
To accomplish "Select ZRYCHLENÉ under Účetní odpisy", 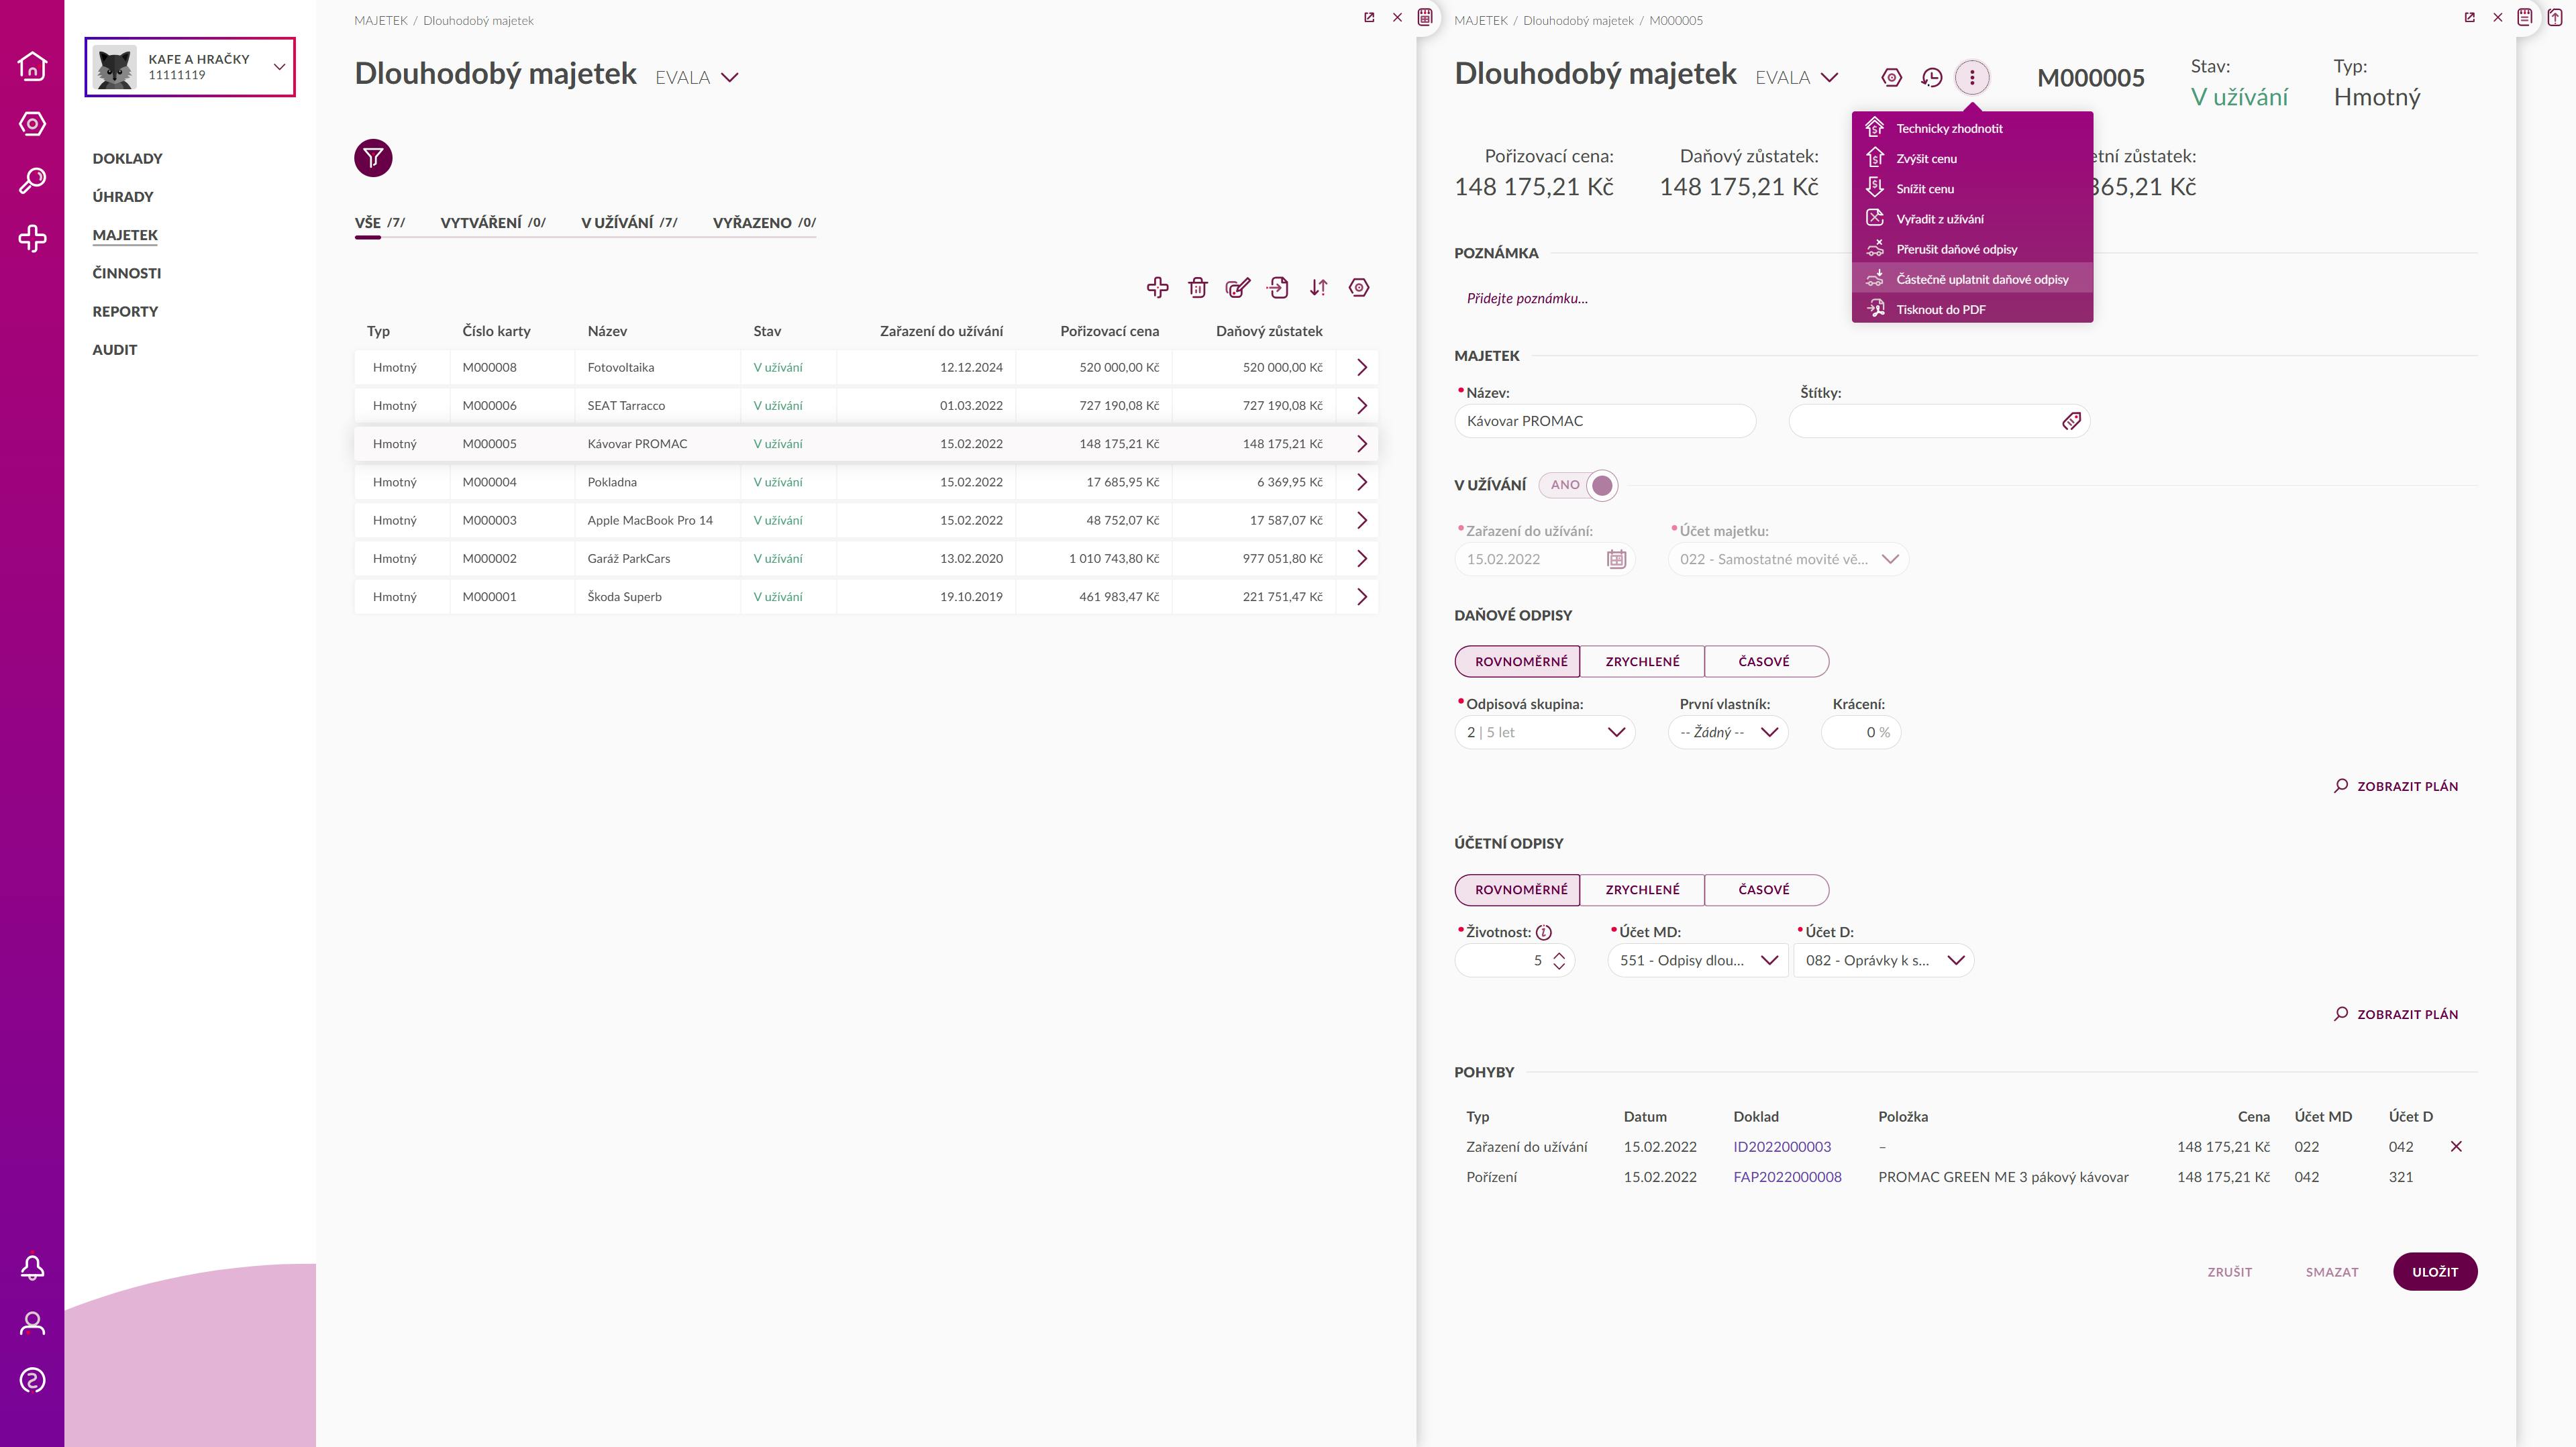I will pyautogui.click(x=1642, y=890).
